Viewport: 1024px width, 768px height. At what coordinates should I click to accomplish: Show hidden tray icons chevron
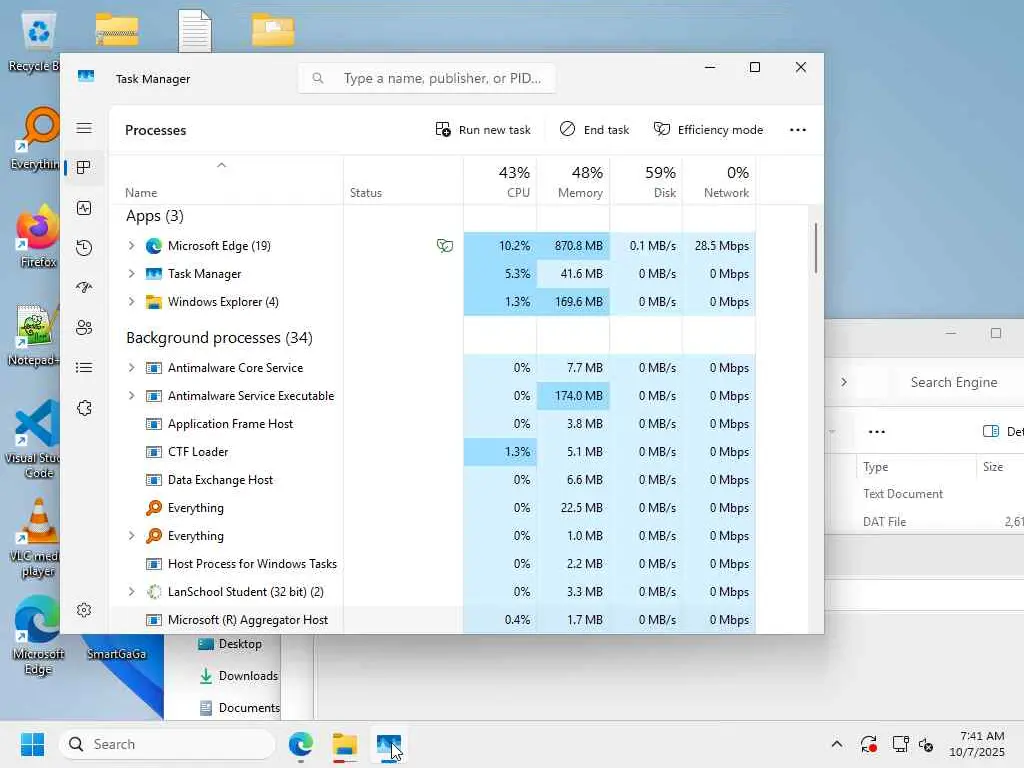[x=837, y=744]
